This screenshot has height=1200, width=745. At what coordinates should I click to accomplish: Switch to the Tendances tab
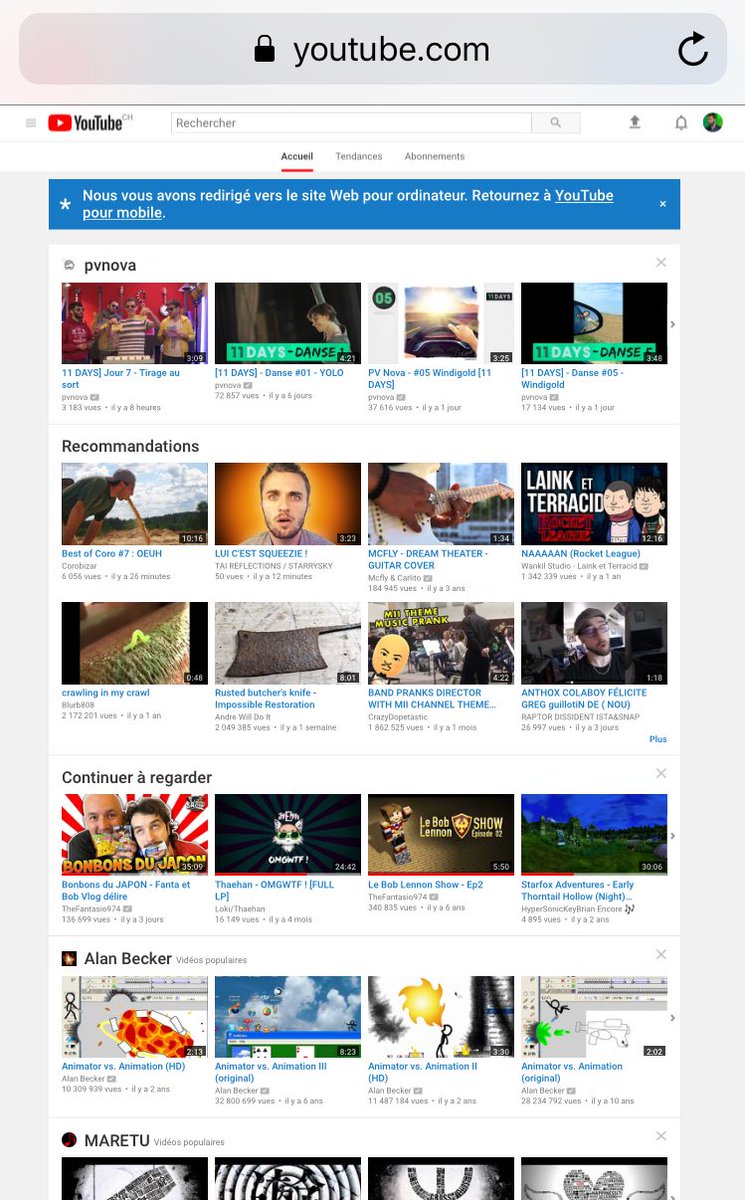click(359, 156)
